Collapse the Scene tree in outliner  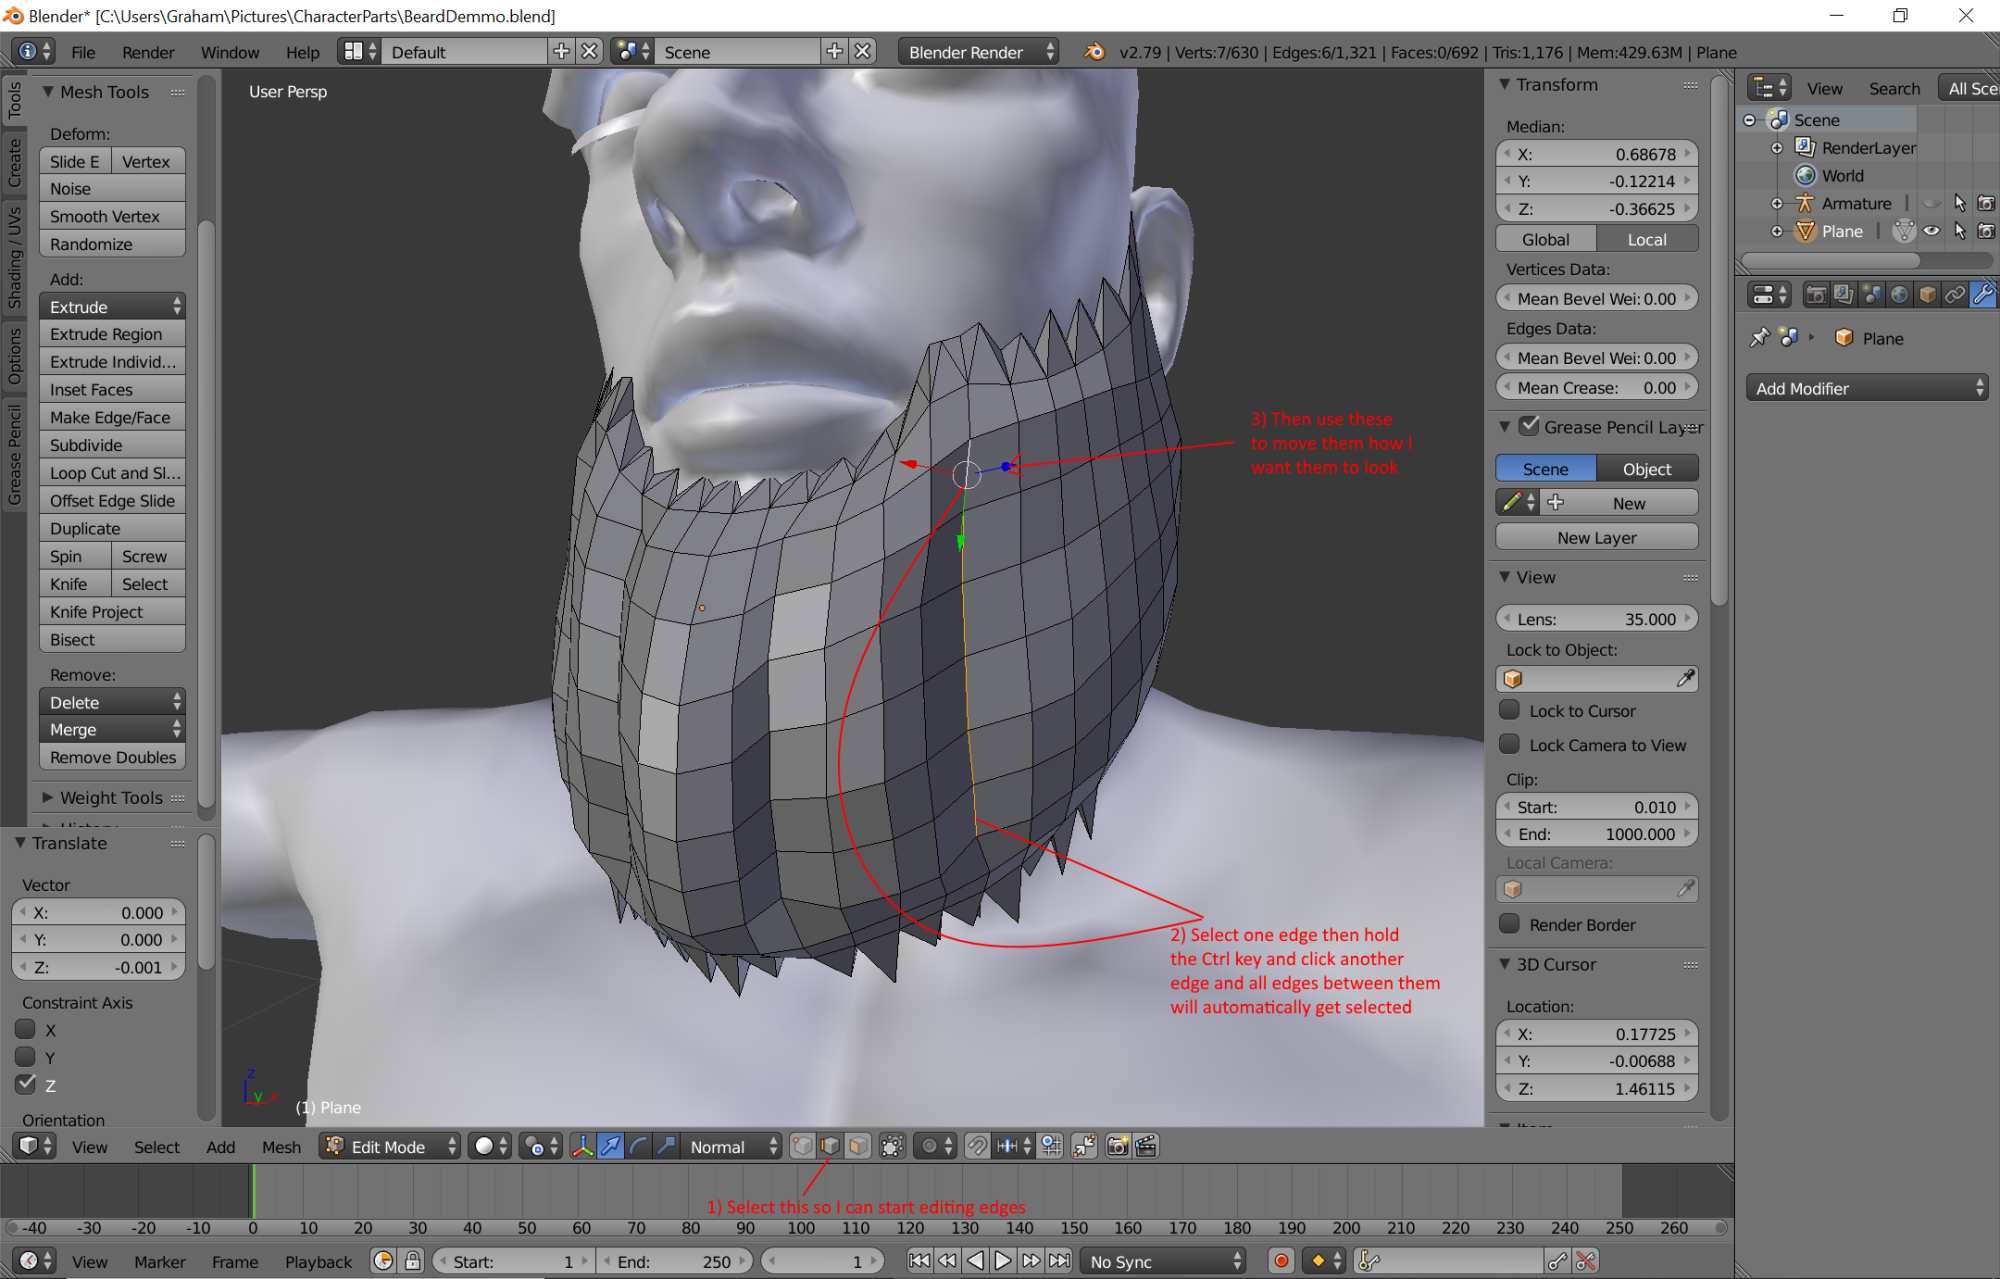coord(1749,120)
